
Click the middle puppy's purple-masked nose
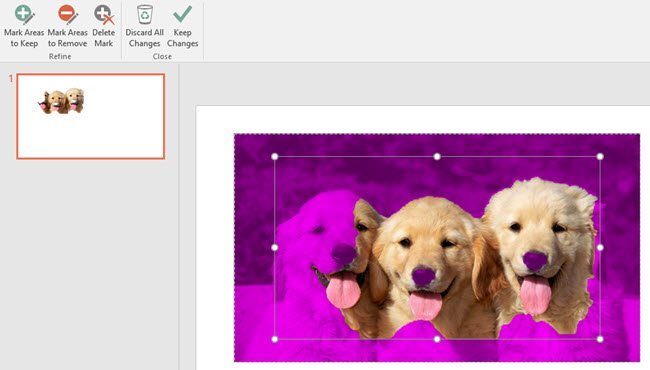[x=424, y=276]
